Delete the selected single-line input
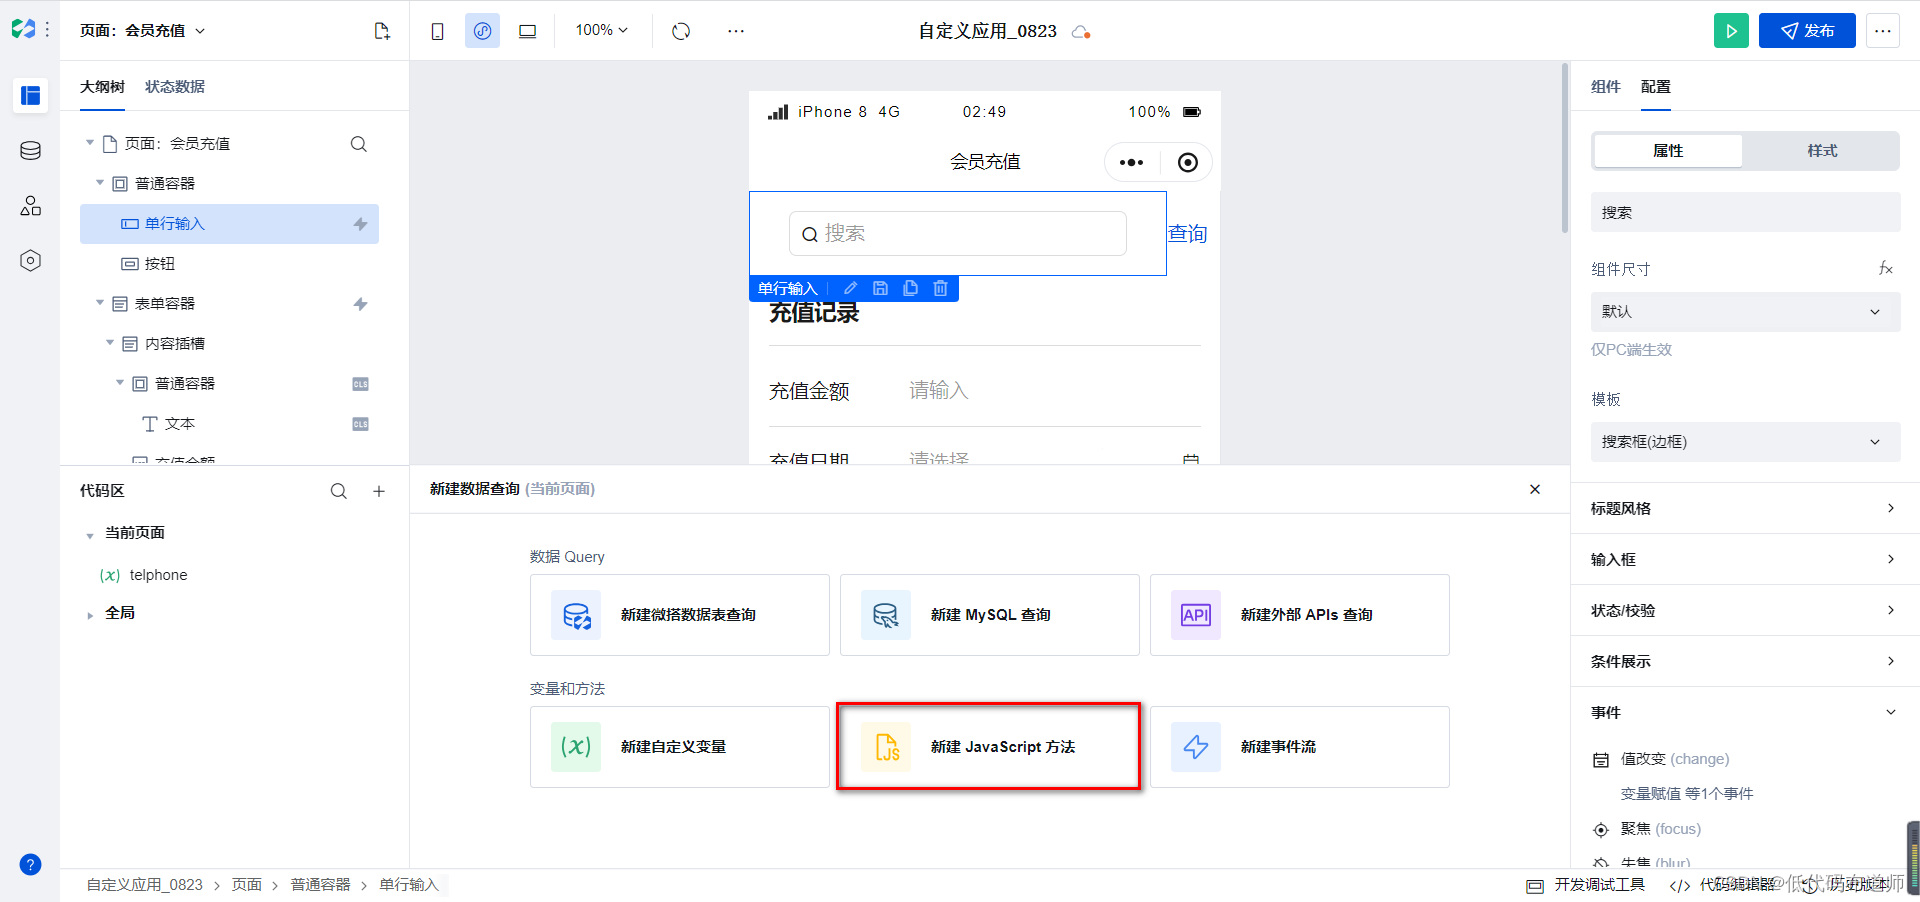Image resolution: width=1920 pixels, height=902 pixels. point(940,288)
